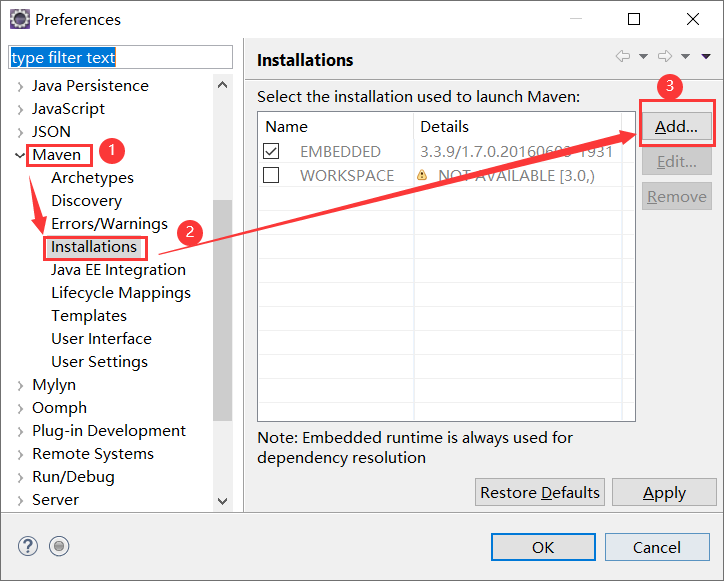The height and width of the screenshot is (581, 724).
Task: Expand the Remote Systems tree node
Action: pyautogui.click(x=20, y=454)
